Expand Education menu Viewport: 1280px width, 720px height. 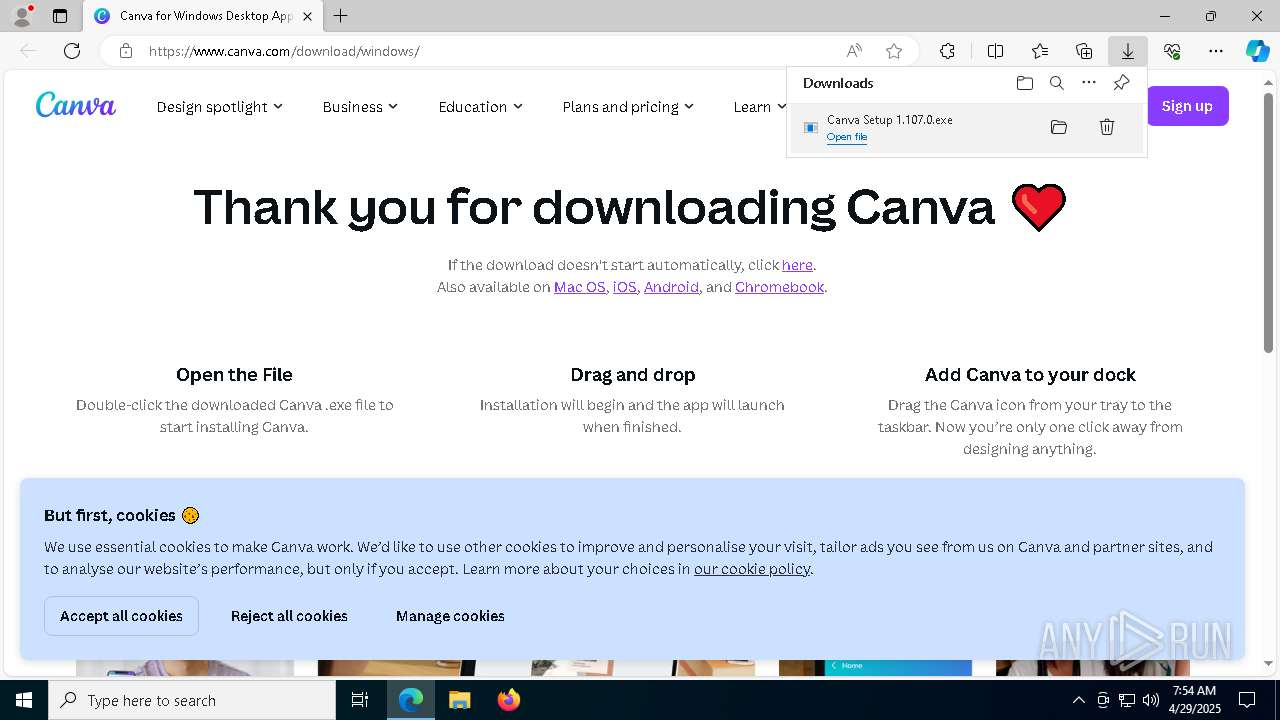point(480,107)
